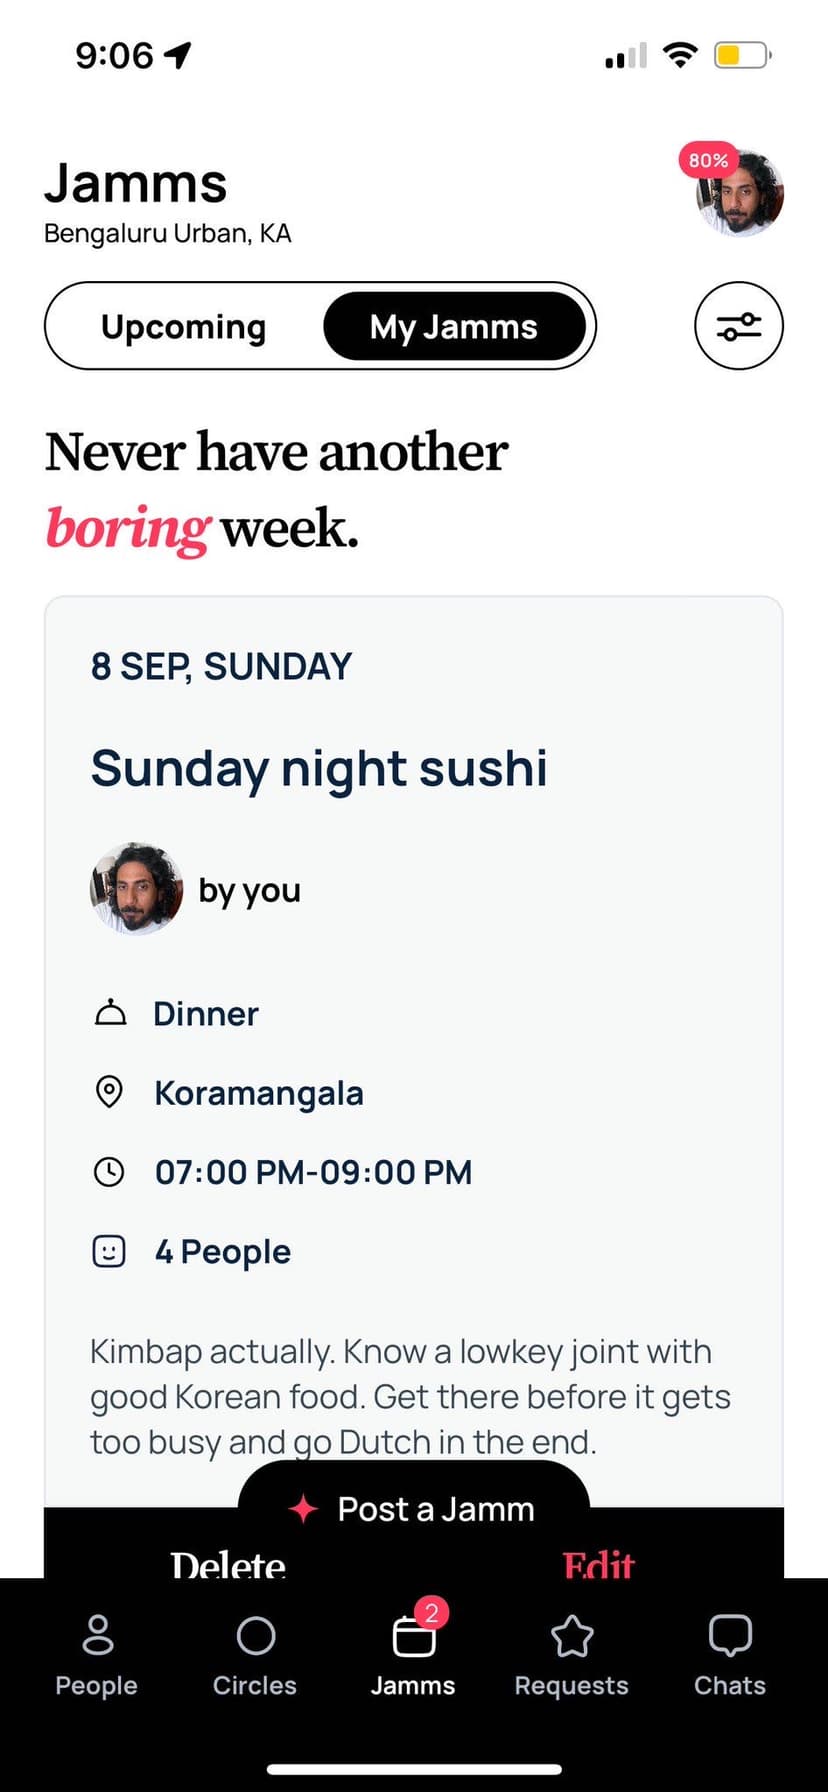828x1792 pixels.
Task: Tap the clock icon beside time
Action: pyautogui.click(x=109, y=1172)
